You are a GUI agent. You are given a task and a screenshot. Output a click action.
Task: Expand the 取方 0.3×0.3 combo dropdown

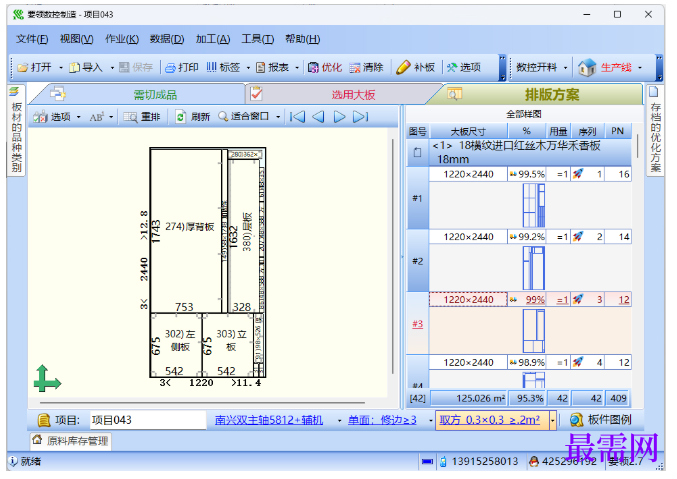pos(552,420)
